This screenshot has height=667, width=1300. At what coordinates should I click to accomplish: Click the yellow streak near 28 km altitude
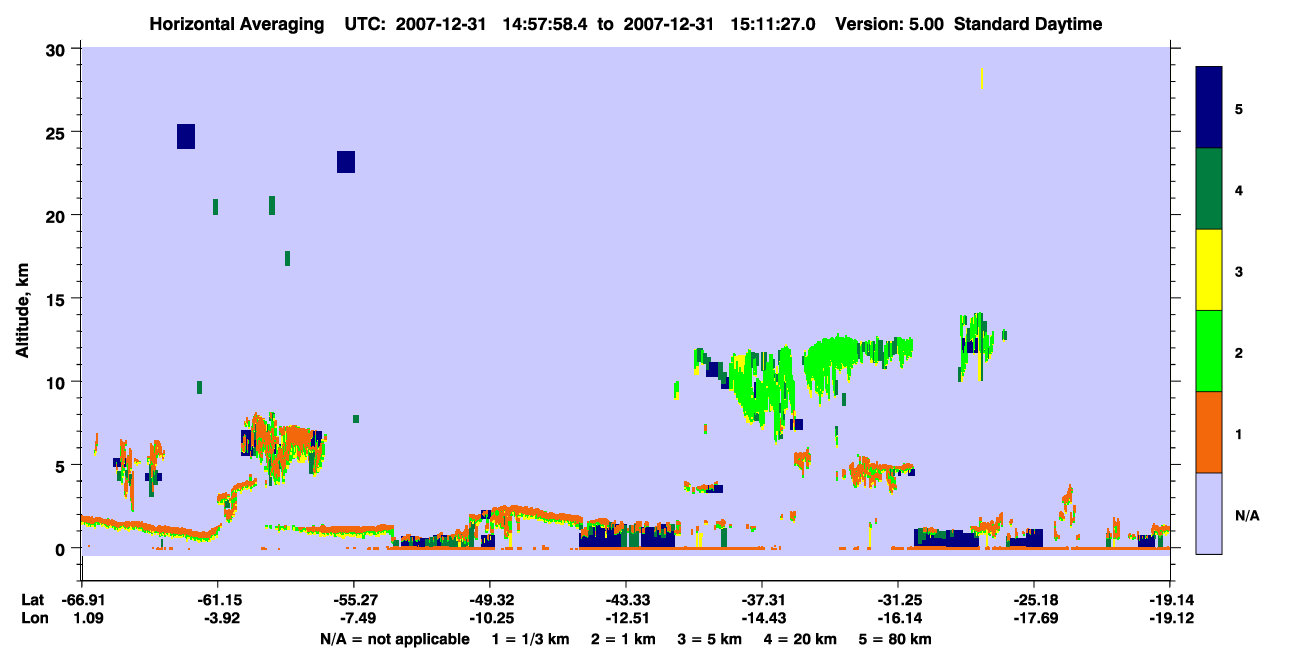[982, 78]
